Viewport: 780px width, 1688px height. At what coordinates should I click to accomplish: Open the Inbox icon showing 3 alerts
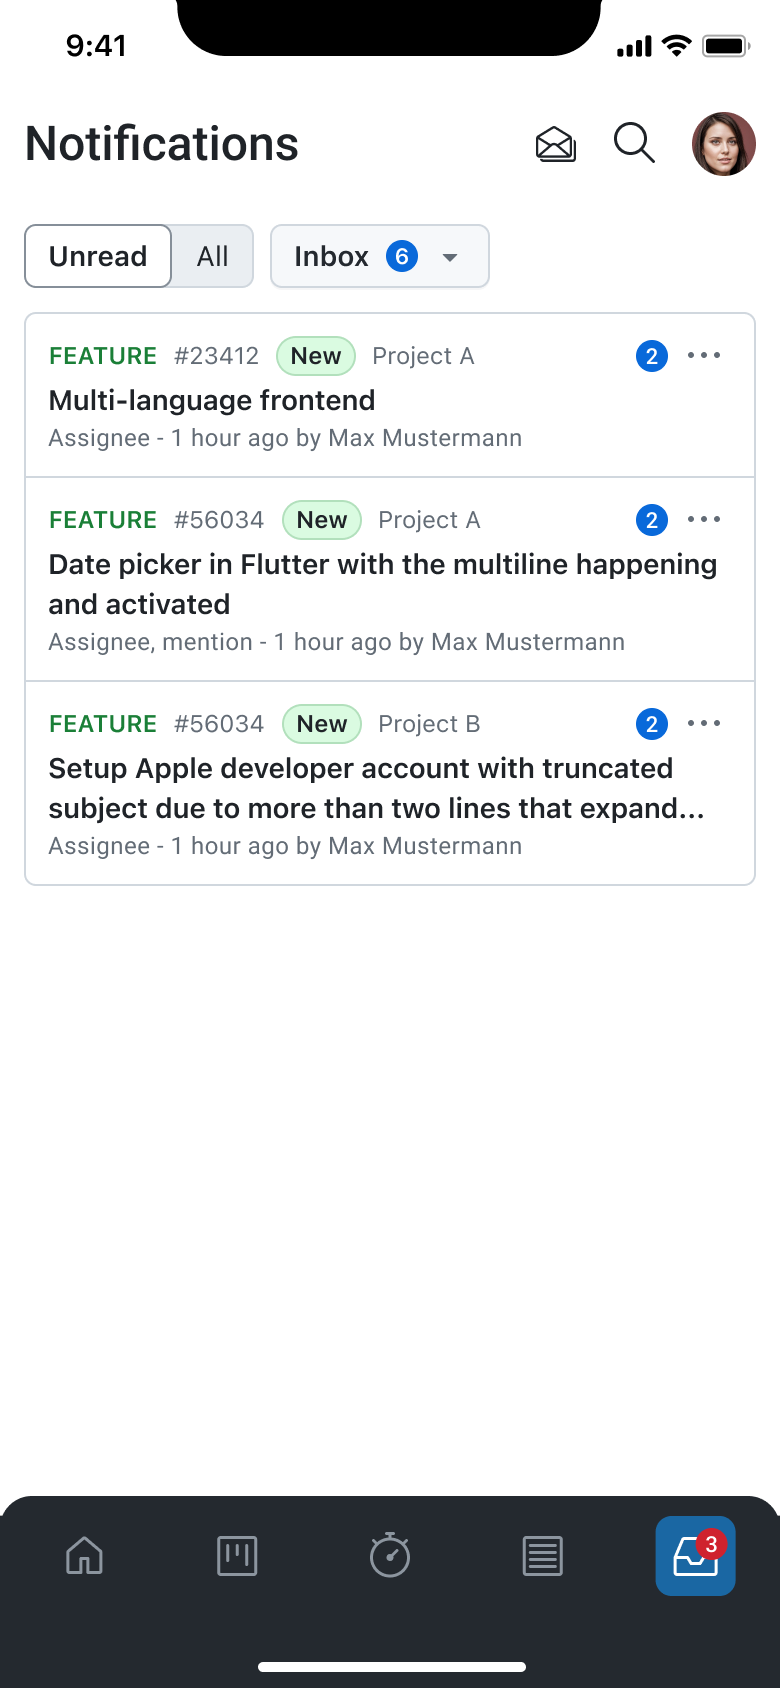(694, 1556)
